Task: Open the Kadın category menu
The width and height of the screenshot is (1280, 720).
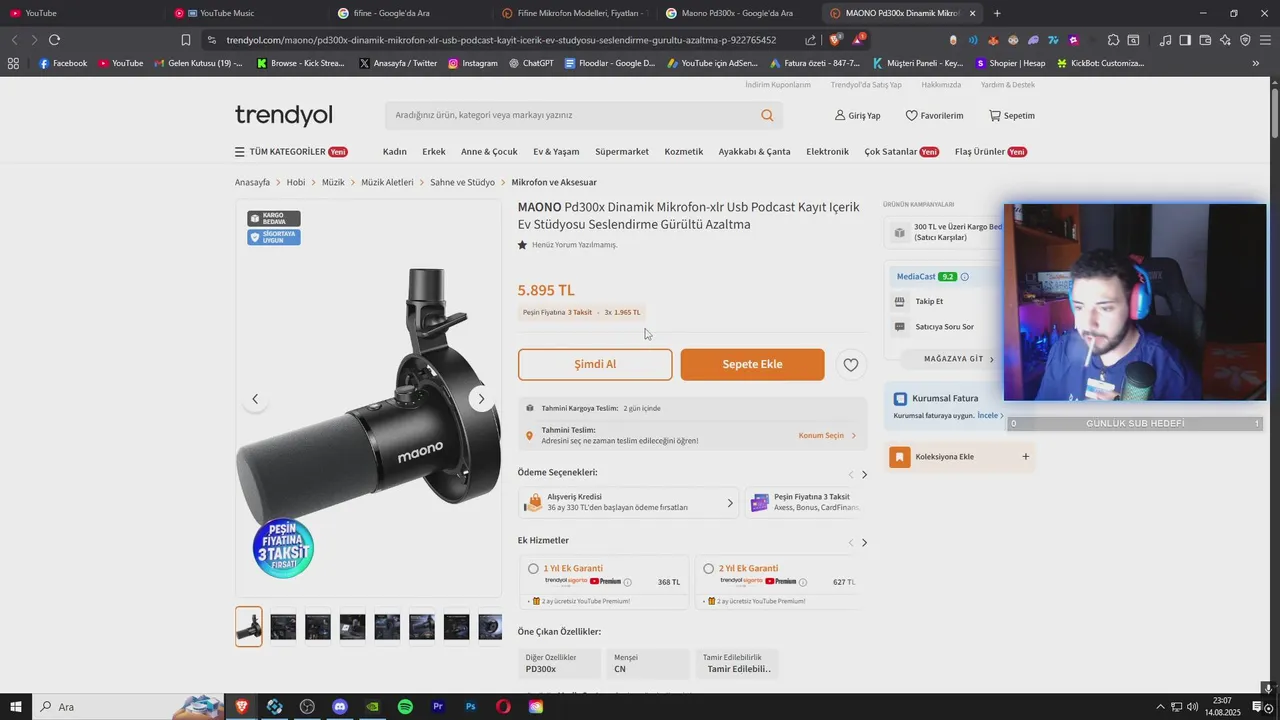Action: pos(394,152)
